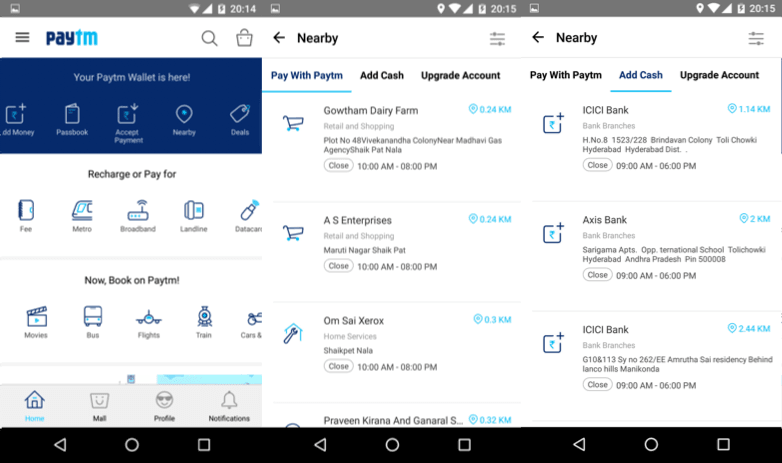Tap Android home button under middle screen
The width and height of the screenshot is (782, 463).
tap(392, 445)
